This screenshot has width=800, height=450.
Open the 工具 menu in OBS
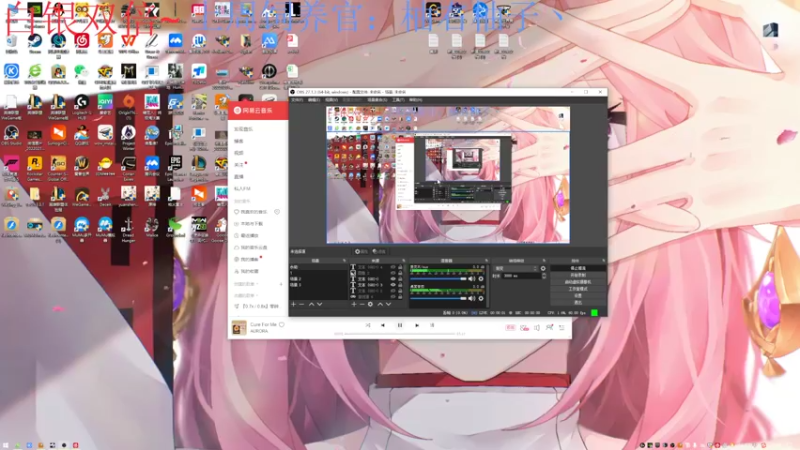tap(398, 100)
